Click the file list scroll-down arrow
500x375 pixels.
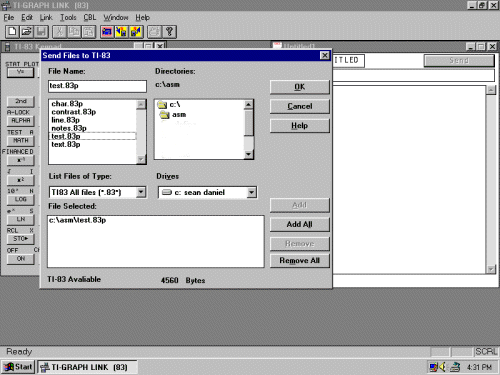[x=141, y=159]
